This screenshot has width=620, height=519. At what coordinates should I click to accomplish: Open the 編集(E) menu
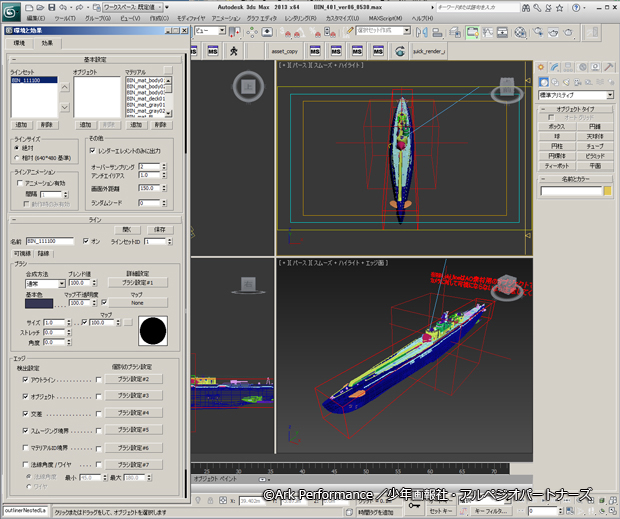coord(36,18)
